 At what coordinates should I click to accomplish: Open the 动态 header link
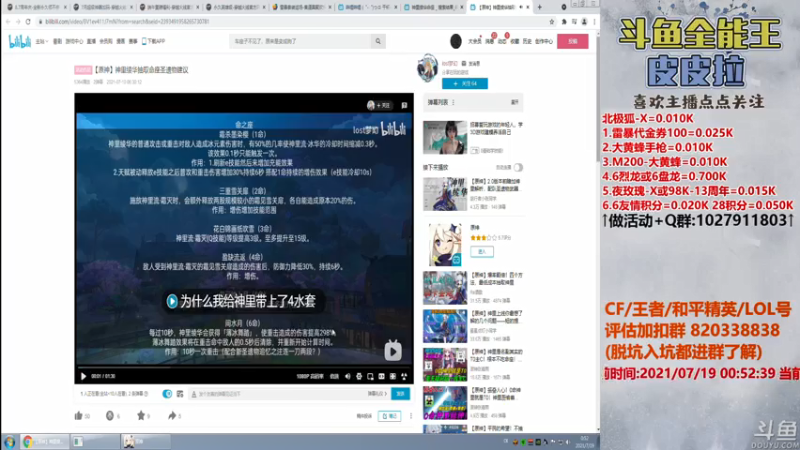point(502,41)
